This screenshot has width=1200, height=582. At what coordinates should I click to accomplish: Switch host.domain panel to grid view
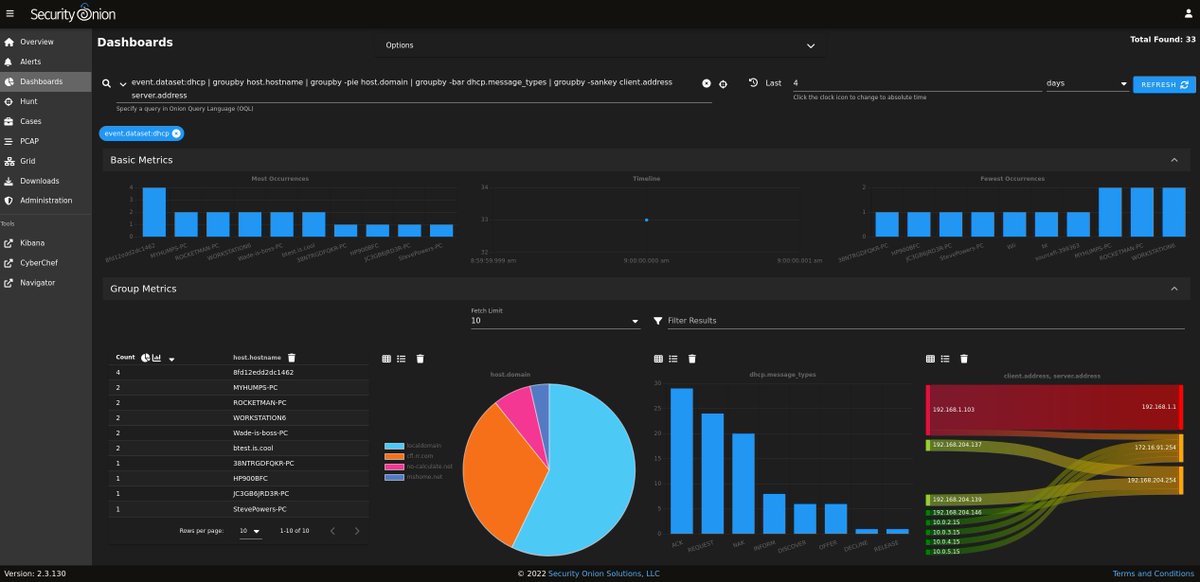click(x=385, y=358)
